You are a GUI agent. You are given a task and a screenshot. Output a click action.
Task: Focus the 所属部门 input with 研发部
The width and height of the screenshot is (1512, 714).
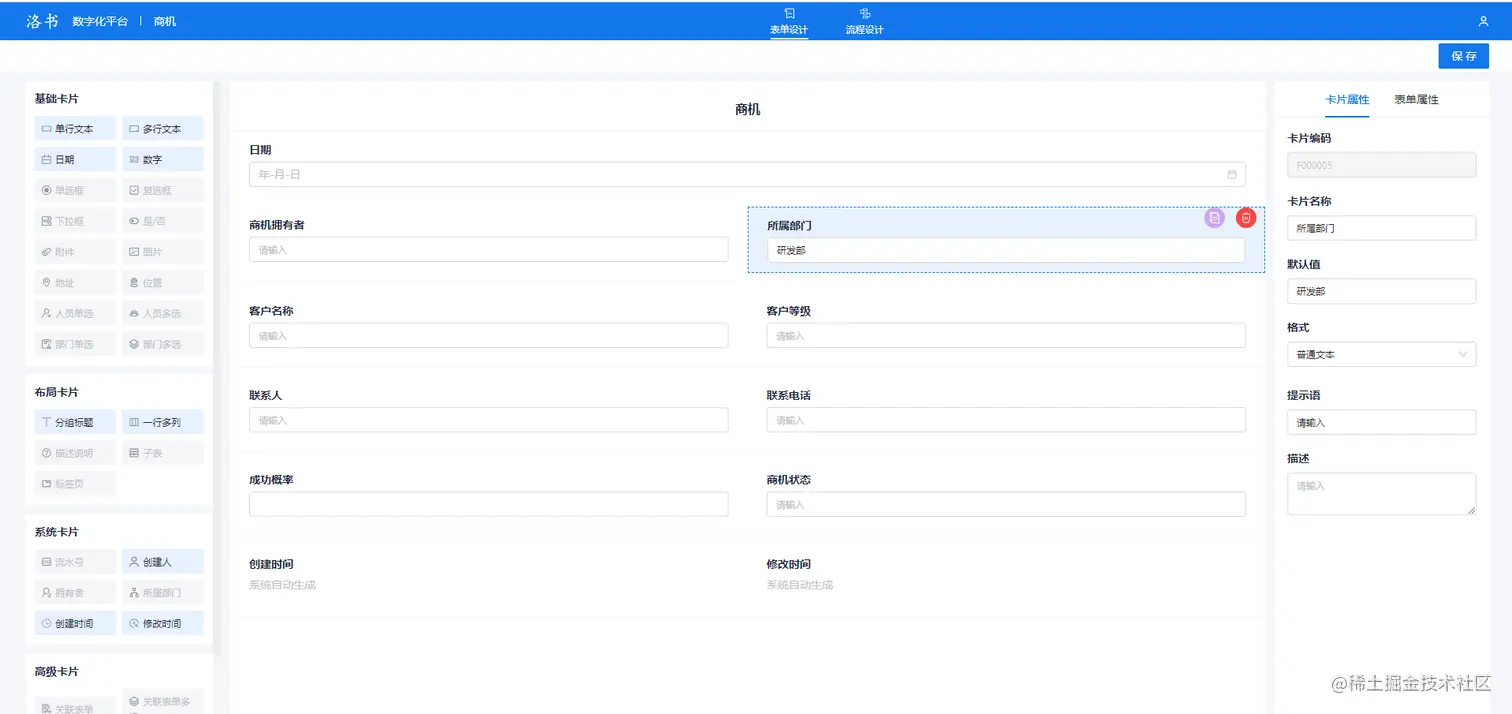pos(1006,250)
